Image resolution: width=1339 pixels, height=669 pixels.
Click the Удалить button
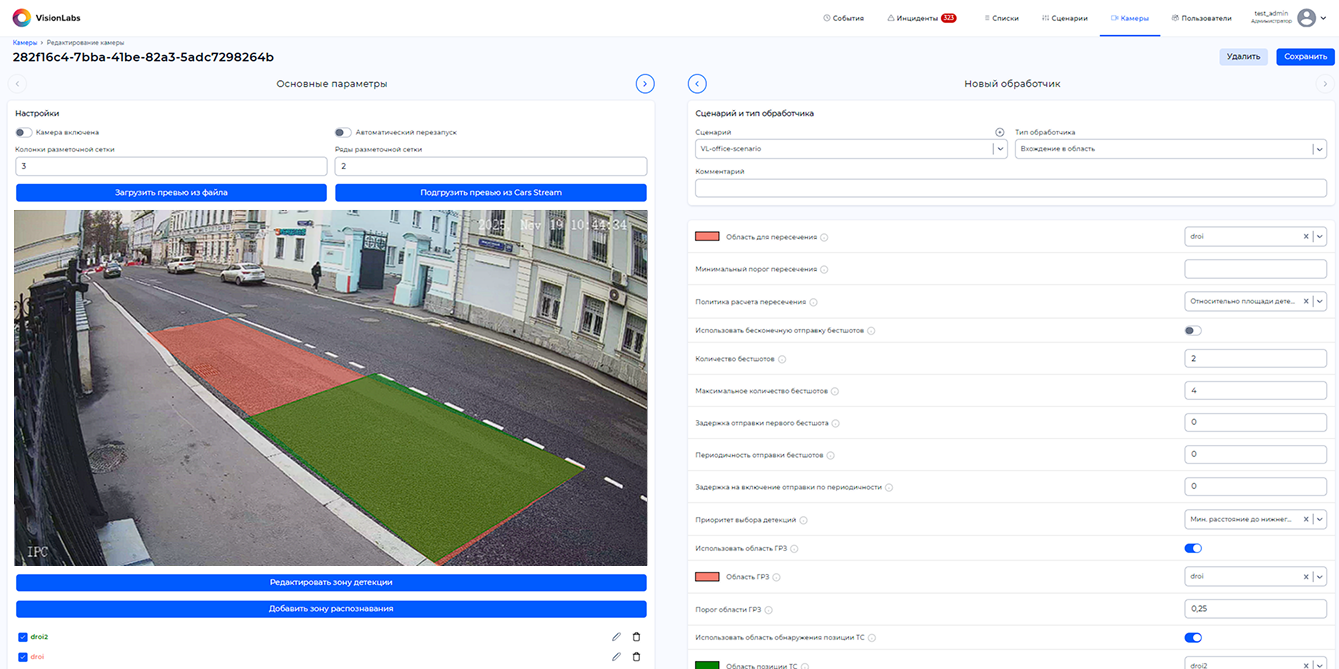(x=1243, y=57)
